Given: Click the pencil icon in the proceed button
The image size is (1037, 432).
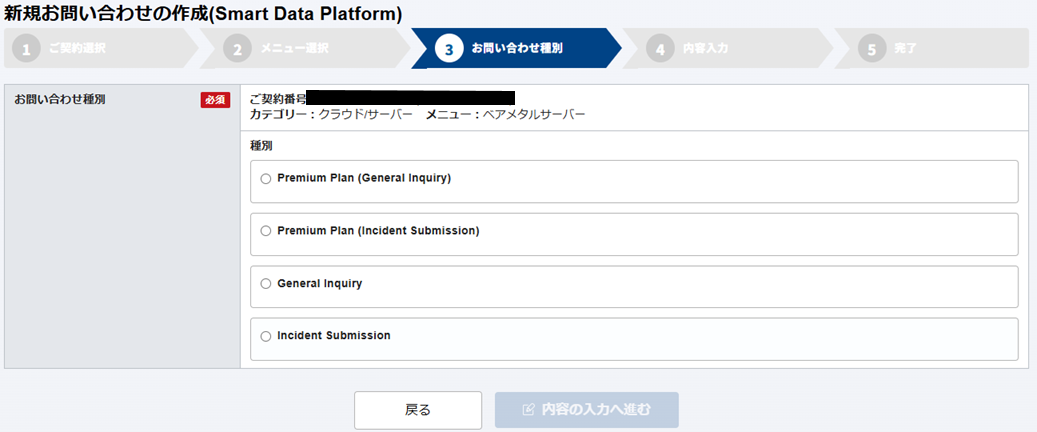Looking at the screenshot, I should point(529,410).
